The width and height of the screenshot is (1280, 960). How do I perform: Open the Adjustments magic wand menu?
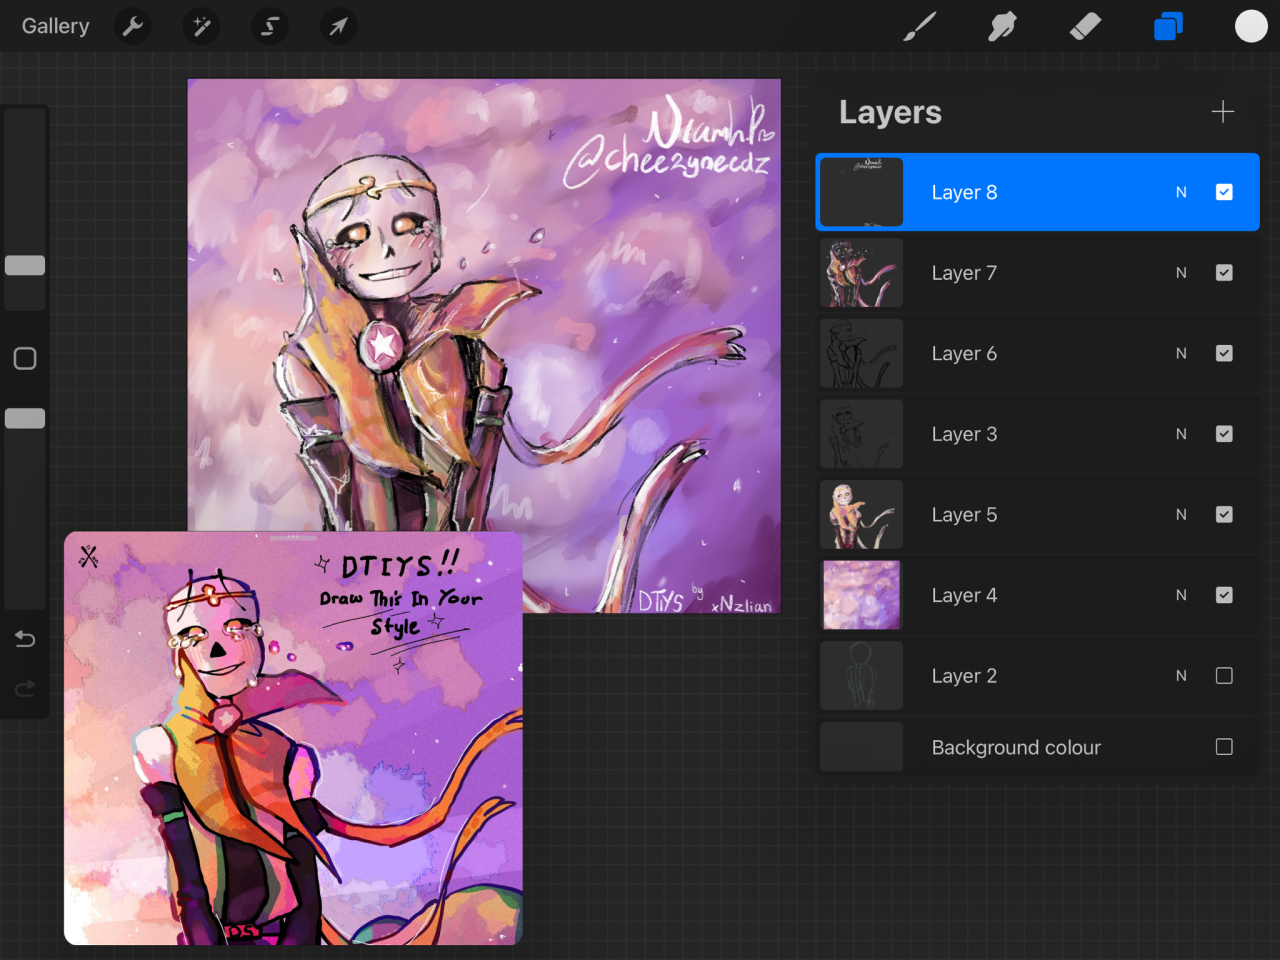[201, 26]
